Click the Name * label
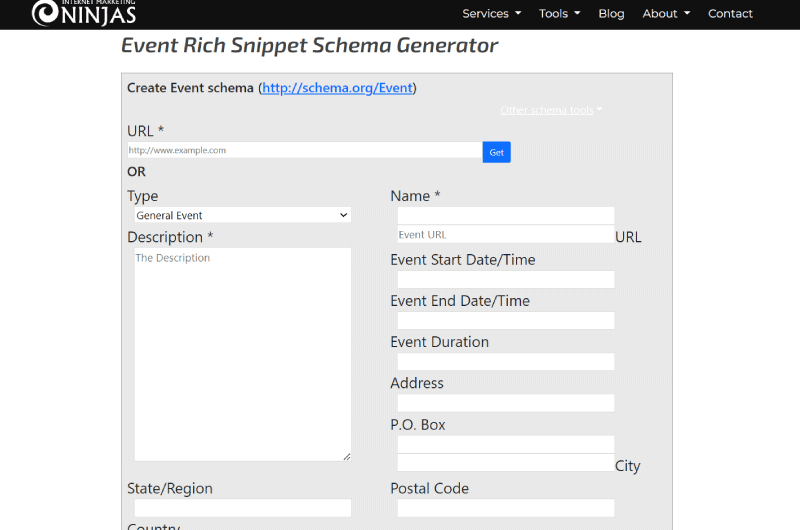800x530 pixels. 415,196
